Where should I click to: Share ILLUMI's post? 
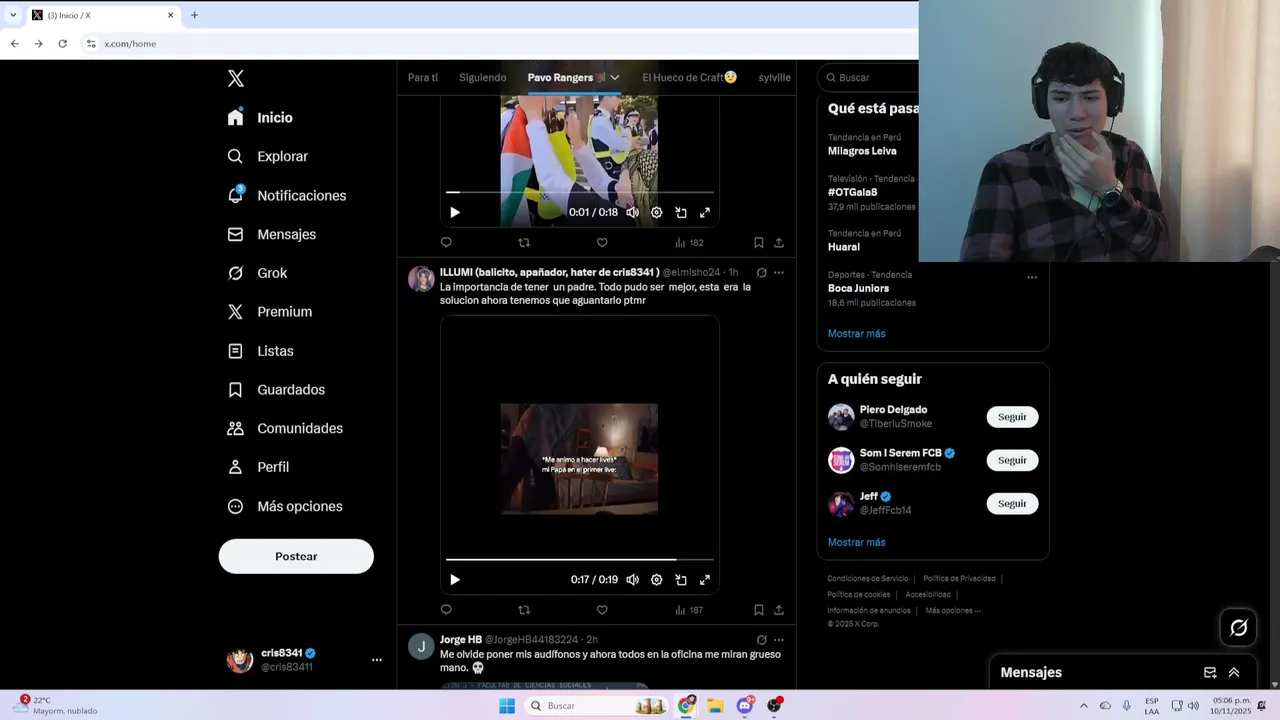(x=779, y=609)
